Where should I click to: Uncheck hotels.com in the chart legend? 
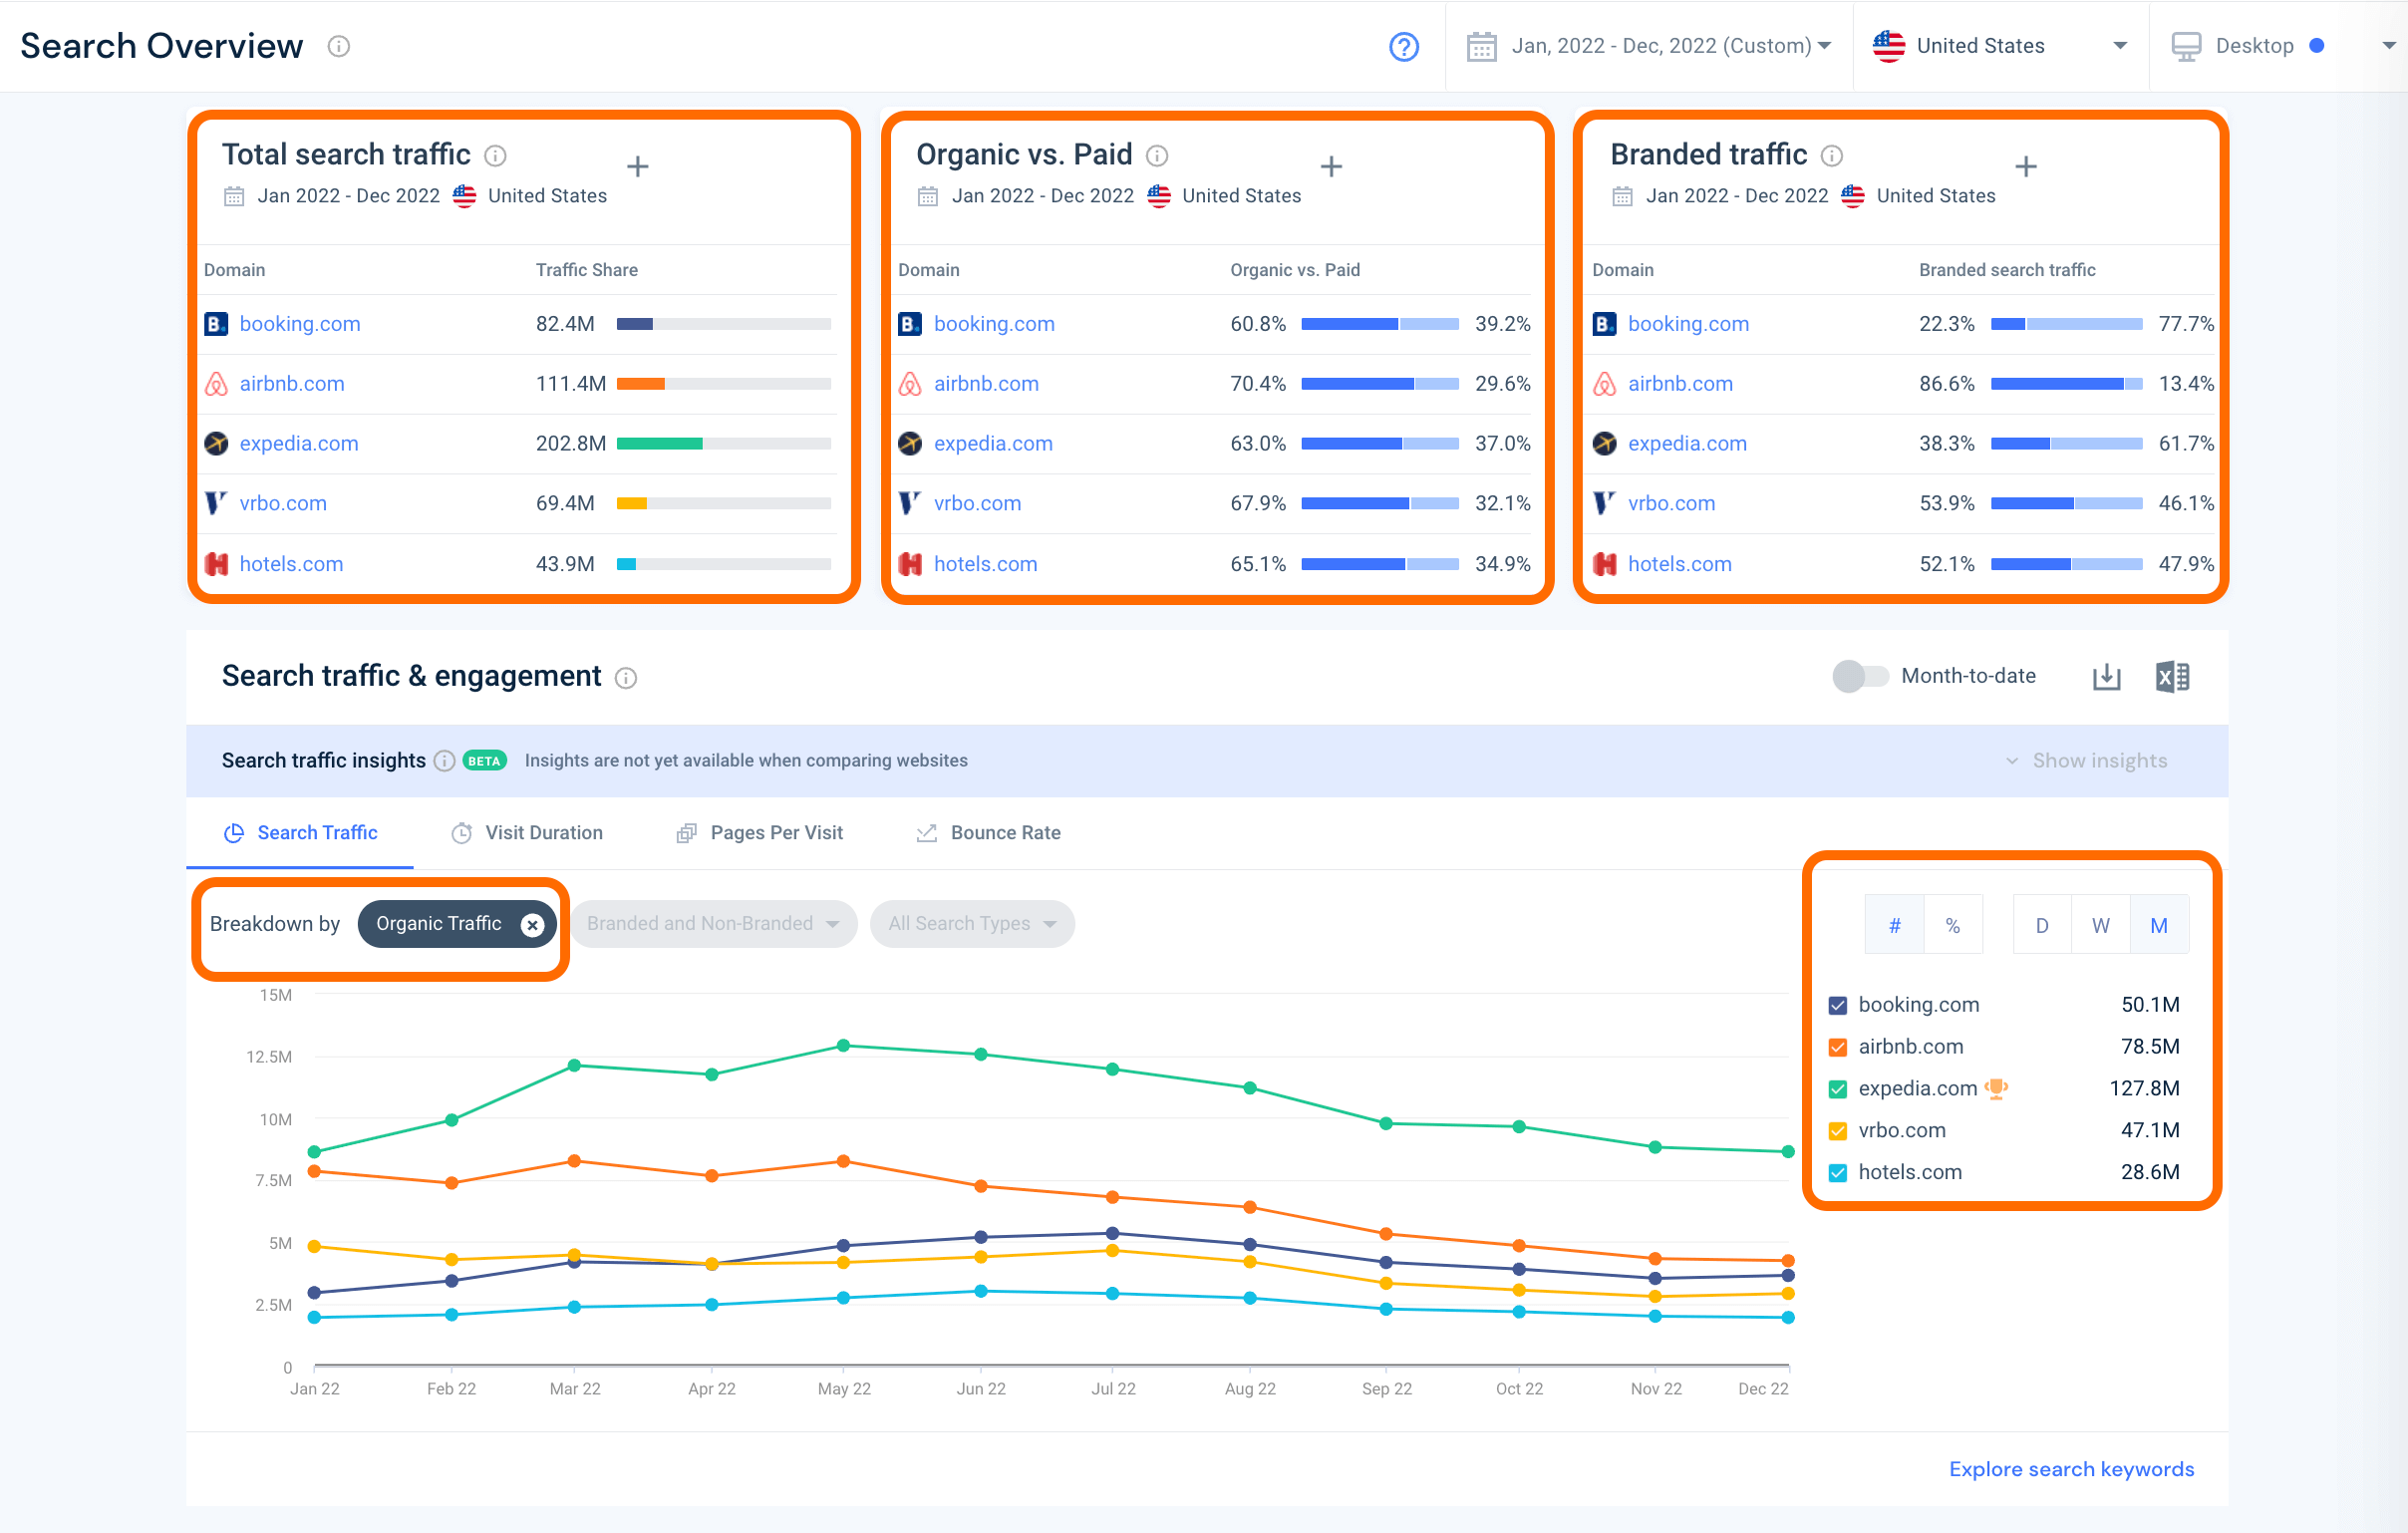(x=1837, y=1172)
